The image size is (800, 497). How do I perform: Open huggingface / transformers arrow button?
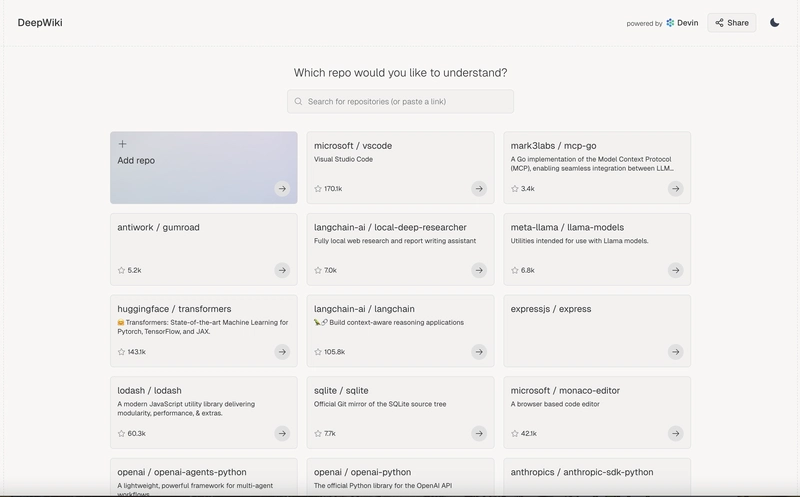(282, 352)
